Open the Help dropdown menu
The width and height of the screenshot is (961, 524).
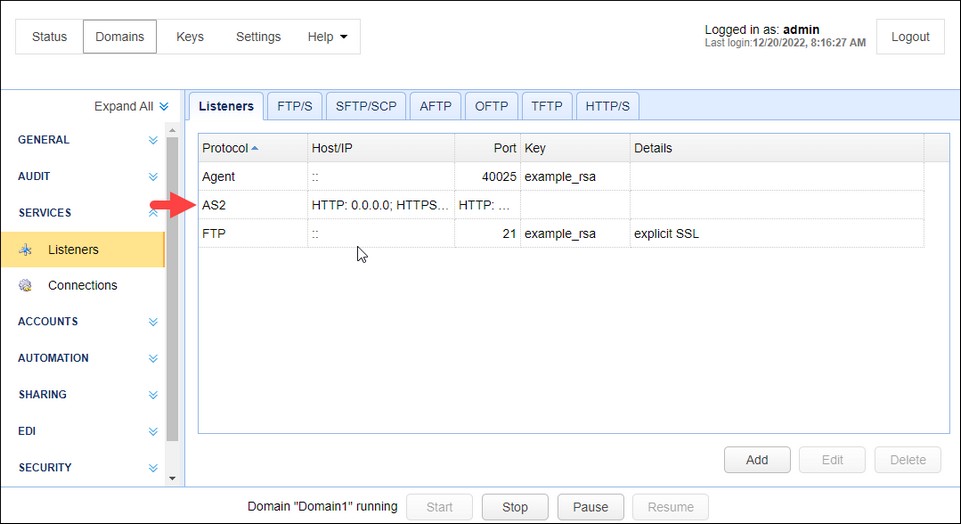click(x=327, y=37)
